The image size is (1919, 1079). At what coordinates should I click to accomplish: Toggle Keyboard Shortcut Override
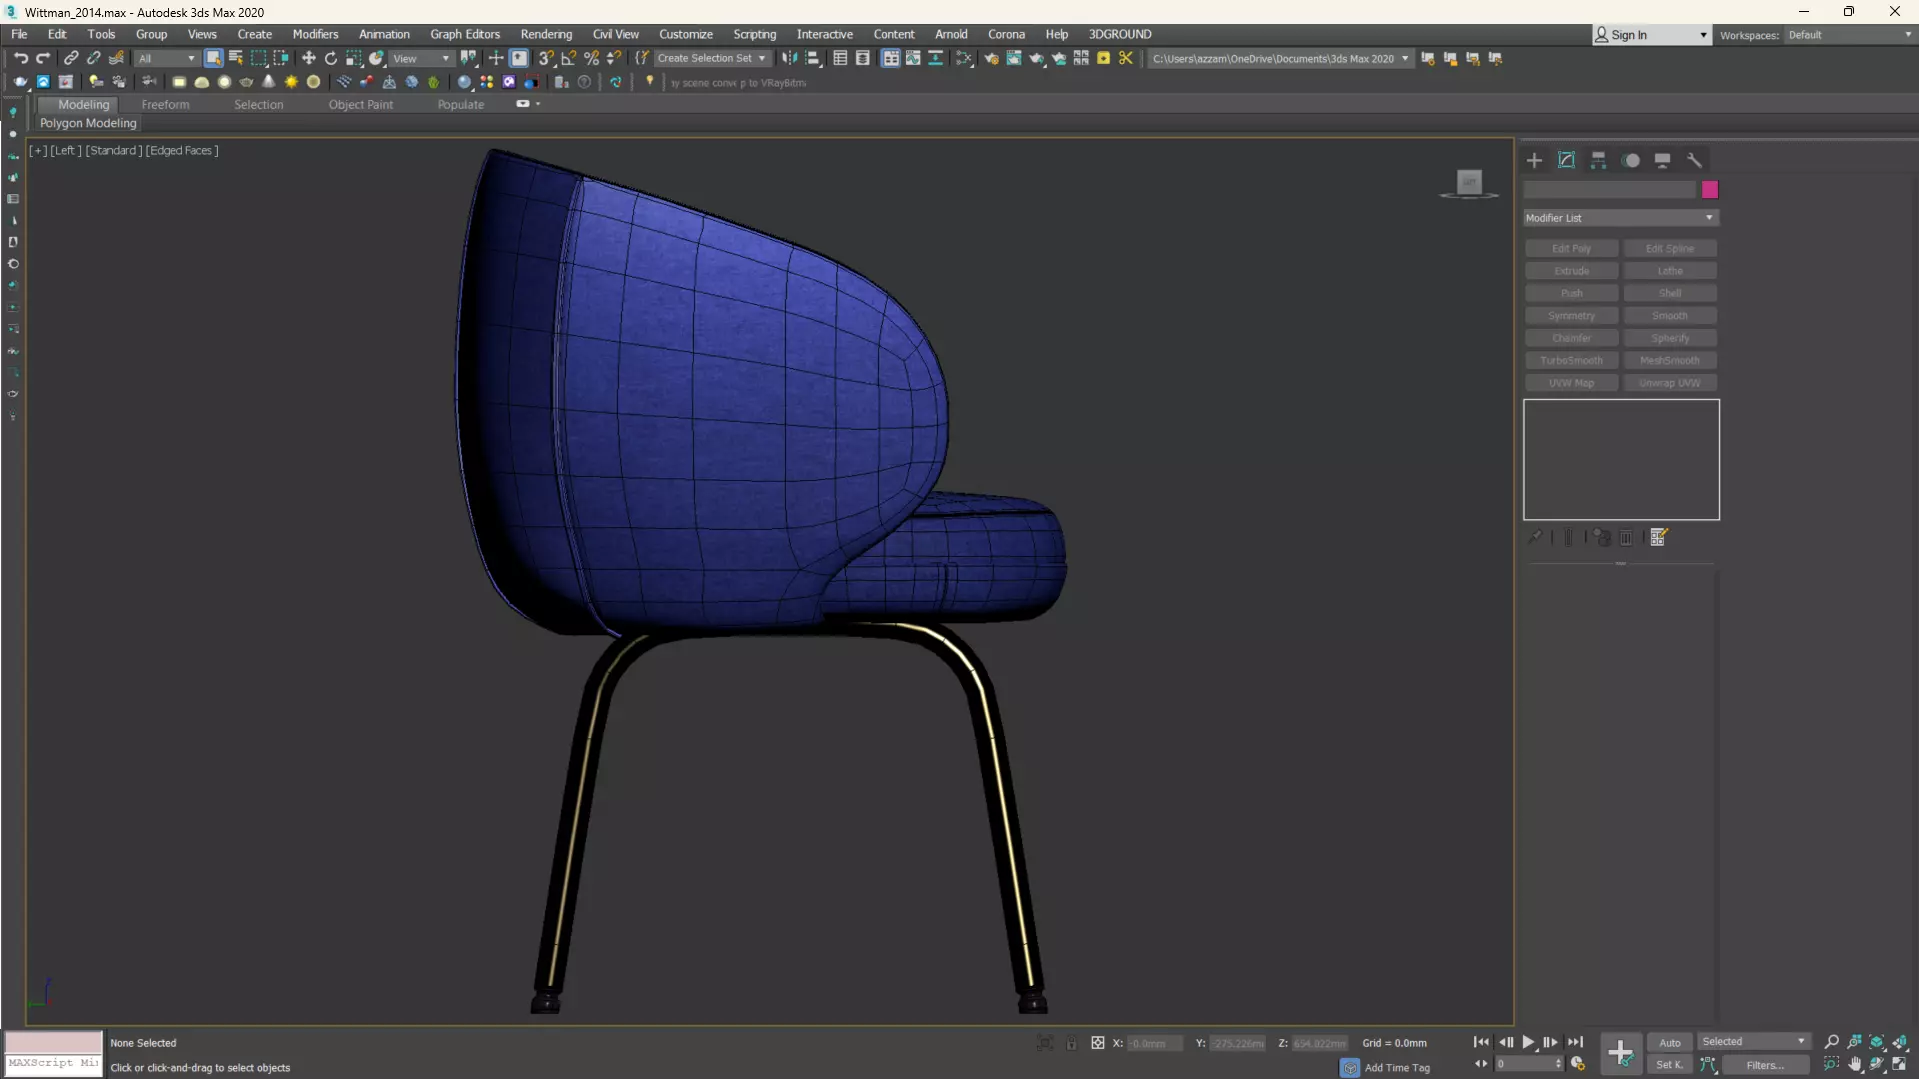point(519,58)
